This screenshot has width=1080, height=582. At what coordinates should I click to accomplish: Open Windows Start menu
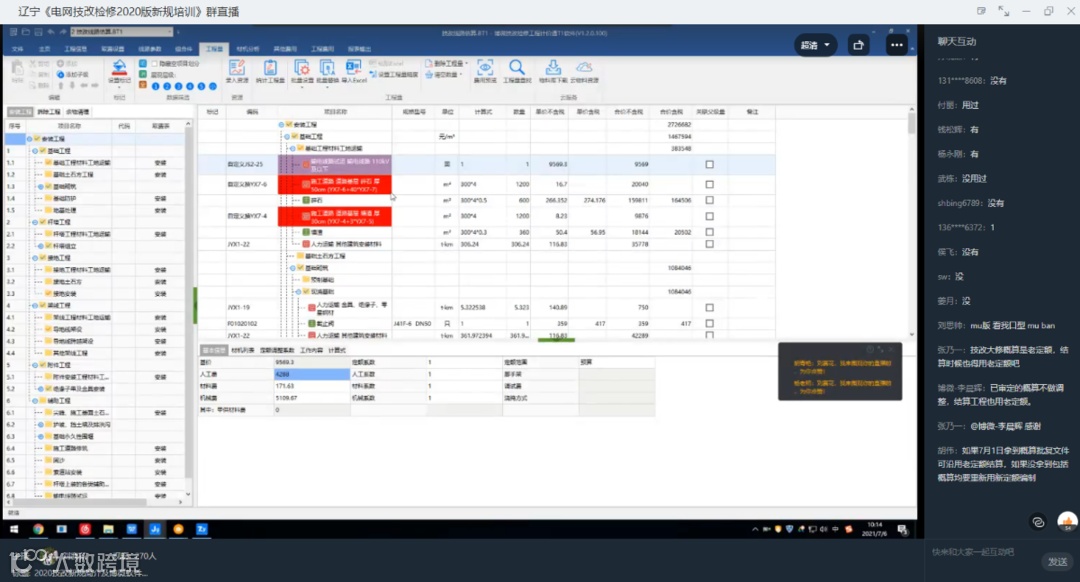pyautogui.click(x=14, y=529)
